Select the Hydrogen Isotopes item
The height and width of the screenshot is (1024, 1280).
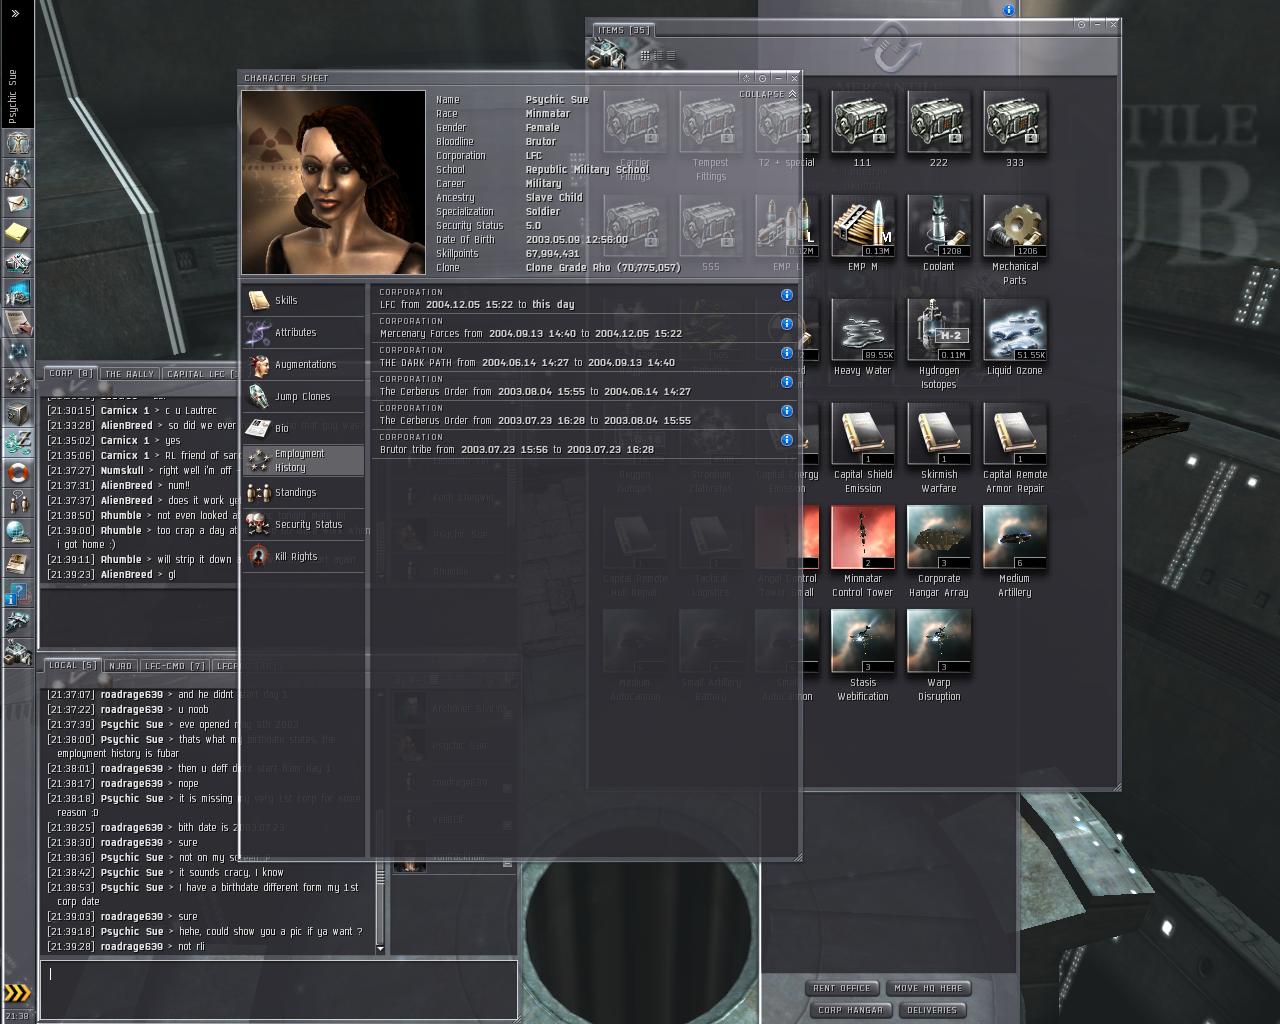click(x=939, y=344)
